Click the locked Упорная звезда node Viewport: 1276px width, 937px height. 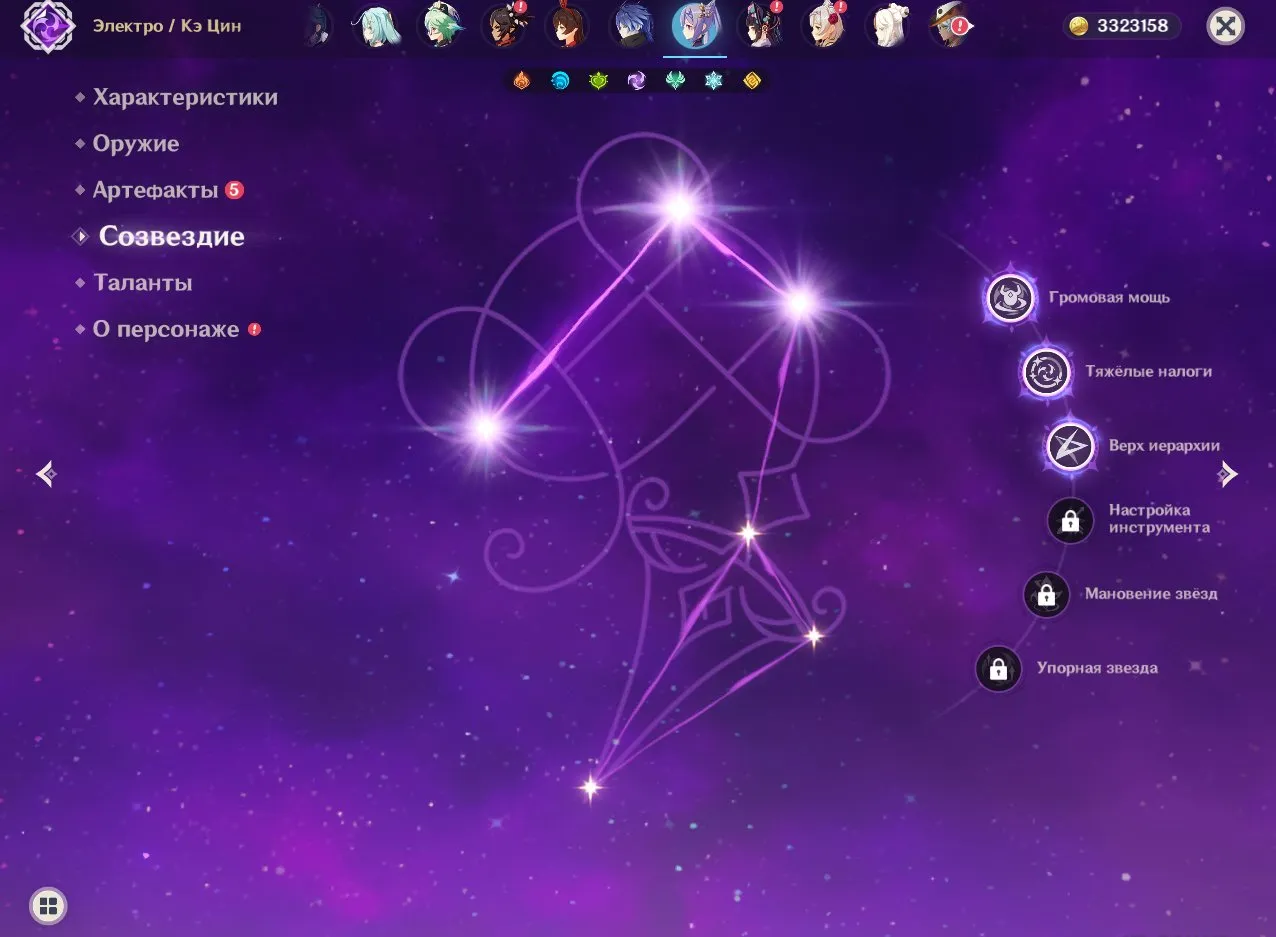[x=998, y=669]
